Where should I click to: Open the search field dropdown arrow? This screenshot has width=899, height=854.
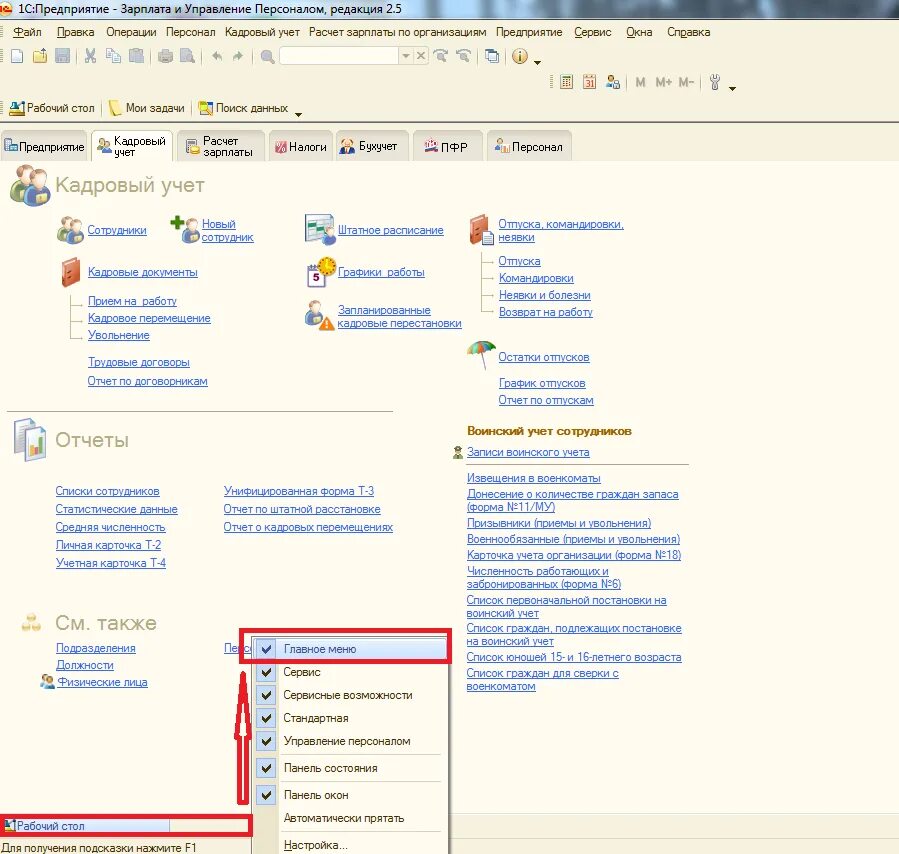[x=406, y=56]
